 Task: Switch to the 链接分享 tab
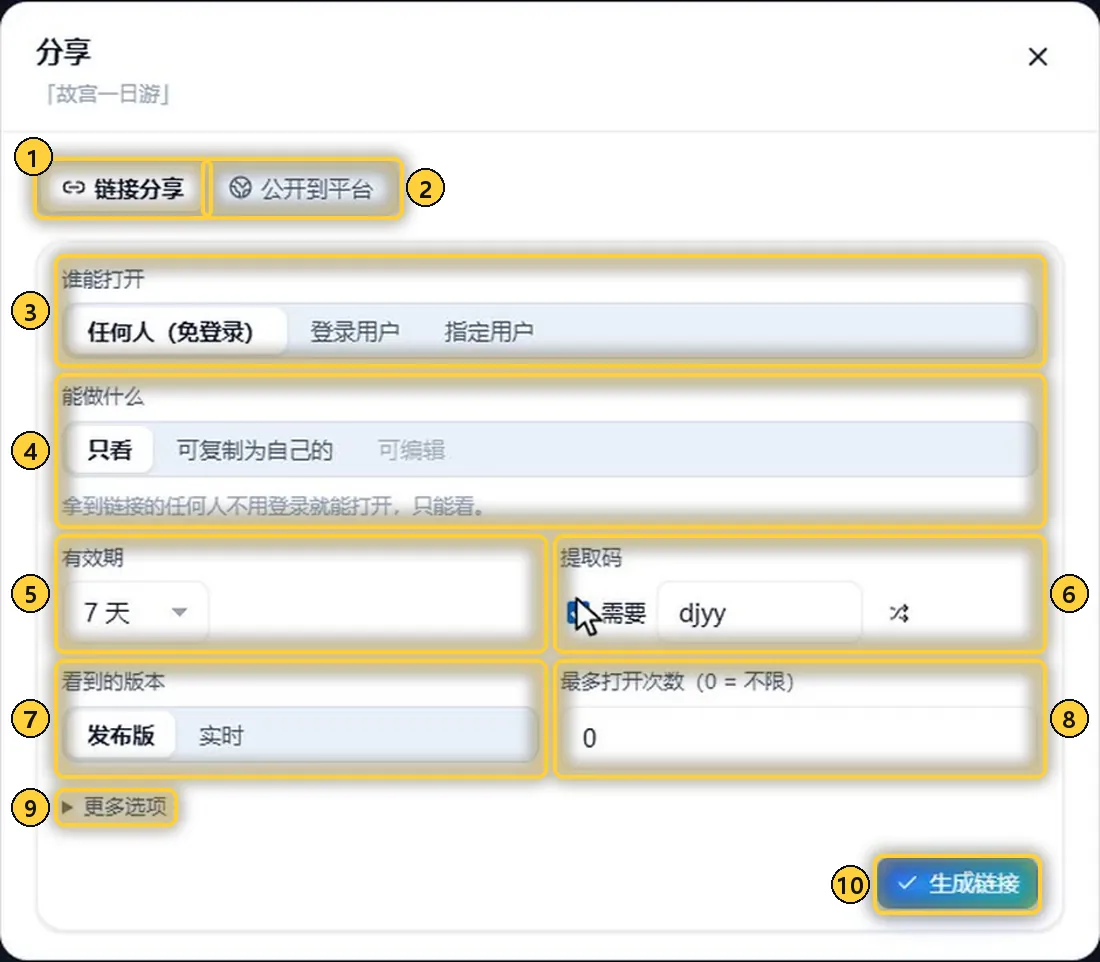[x=122, y=188]
